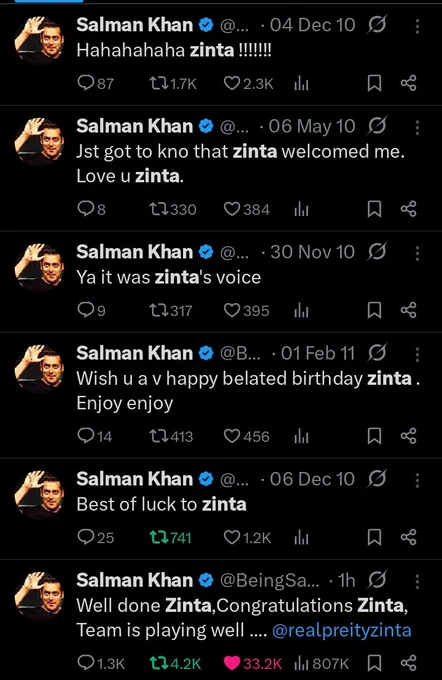442x680 pixels.
Task: Click the Grok icon on 04 Dec 10 tweet
Action: click(x=376, y=25)
